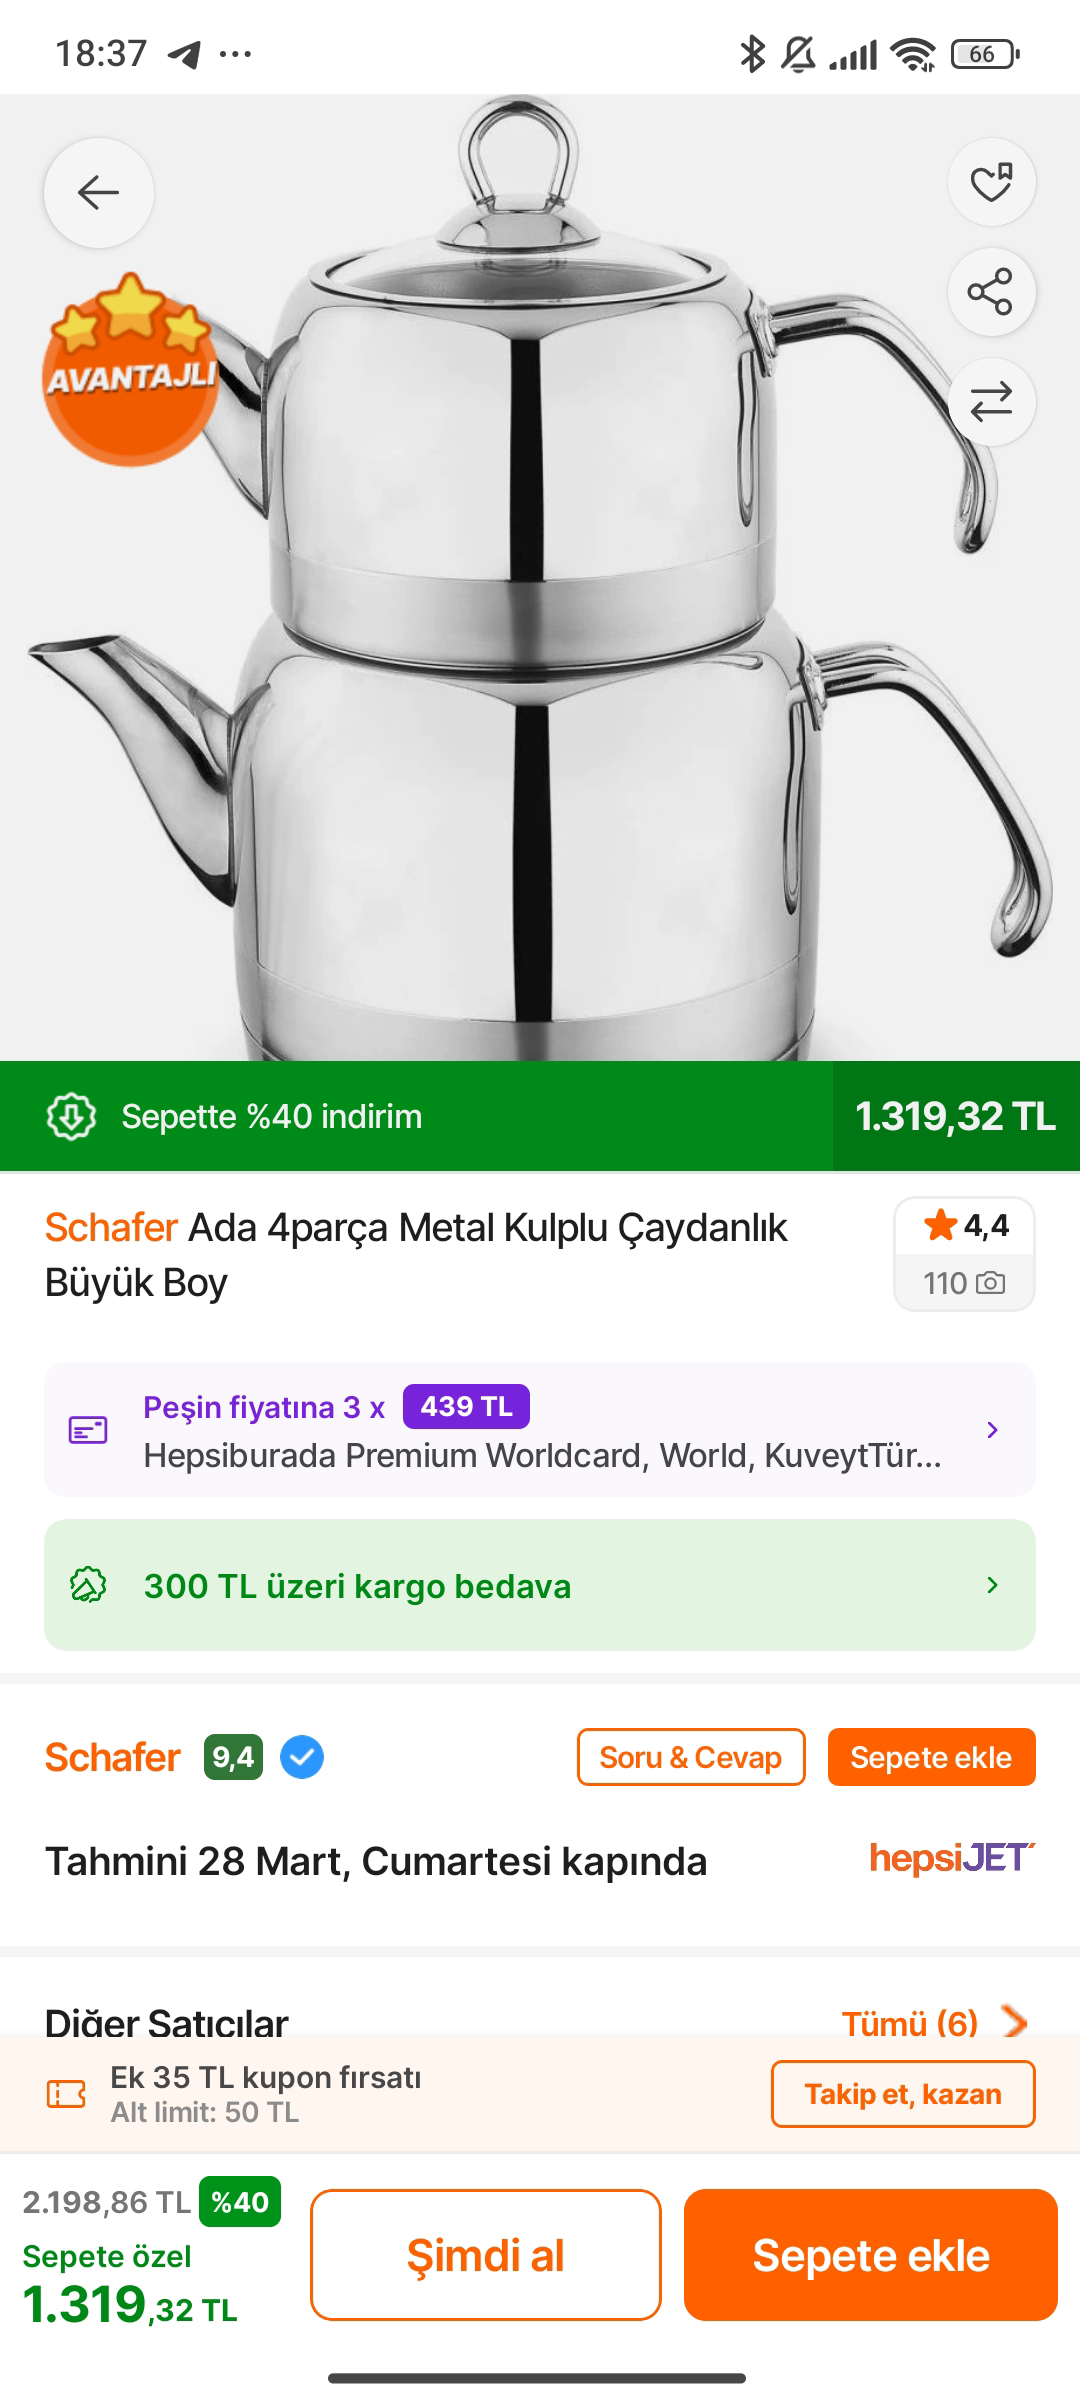
Task: Expand the 300 TL üzeri kargo bedava chevron
Action: click(992, 1585)
